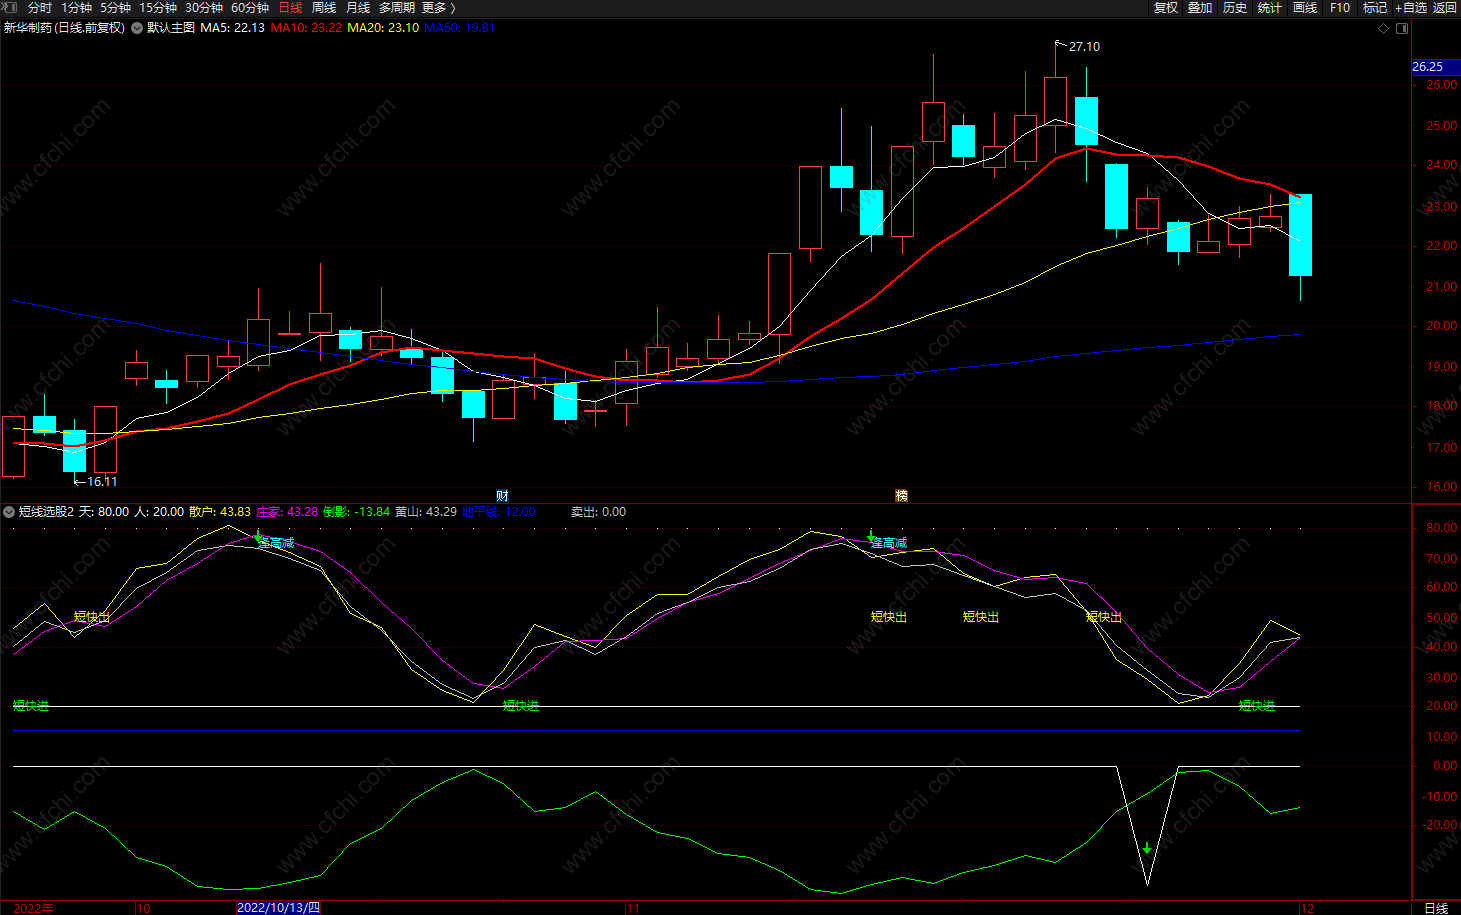Viewport: 1461px width, 915px height.
Task: Collapse the toolbar with the top-left corner icon
Action: [9, 7]
